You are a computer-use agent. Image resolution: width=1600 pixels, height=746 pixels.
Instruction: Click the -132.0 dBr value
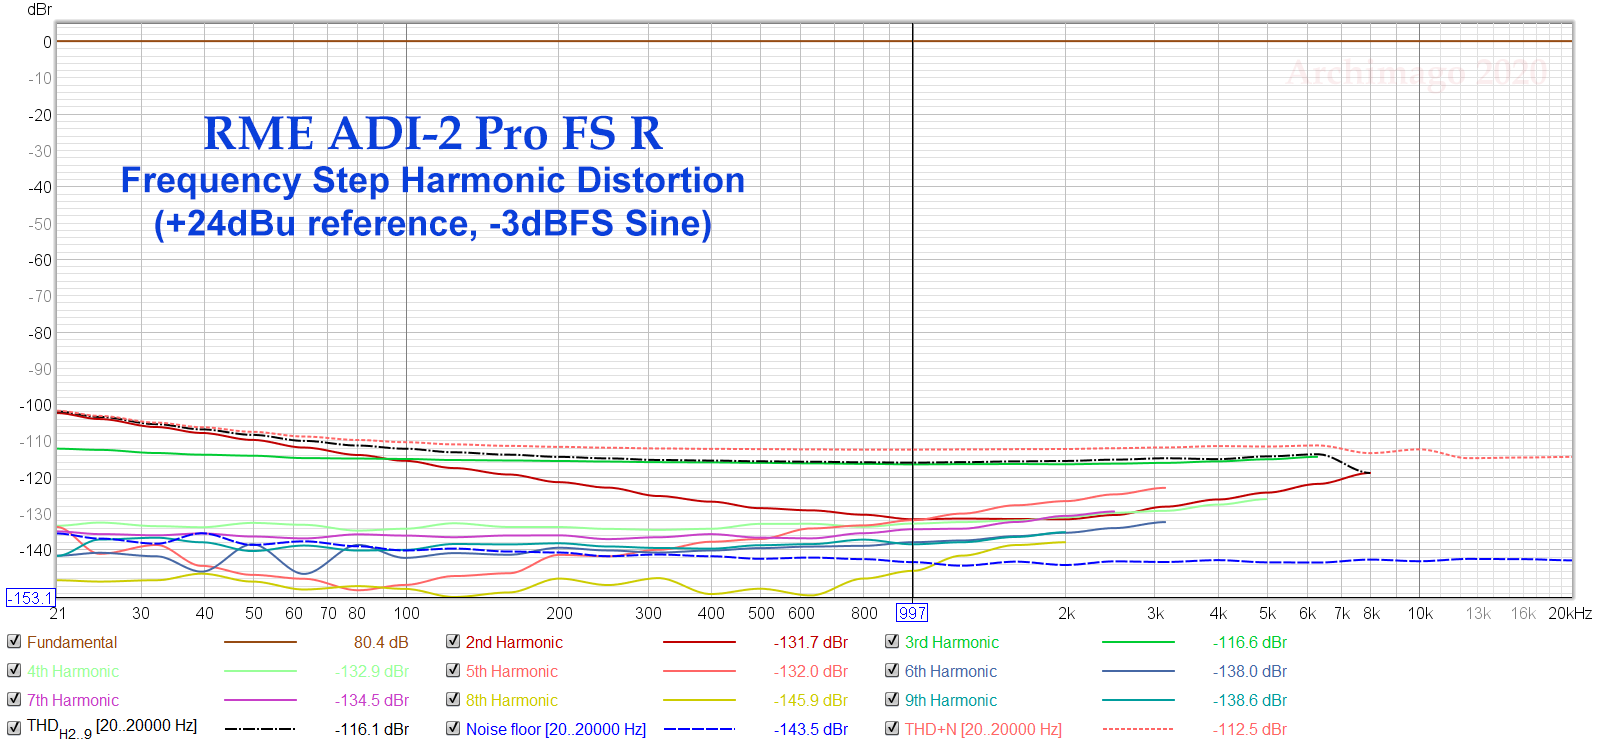pyautogui.click(x=810, y=671)
